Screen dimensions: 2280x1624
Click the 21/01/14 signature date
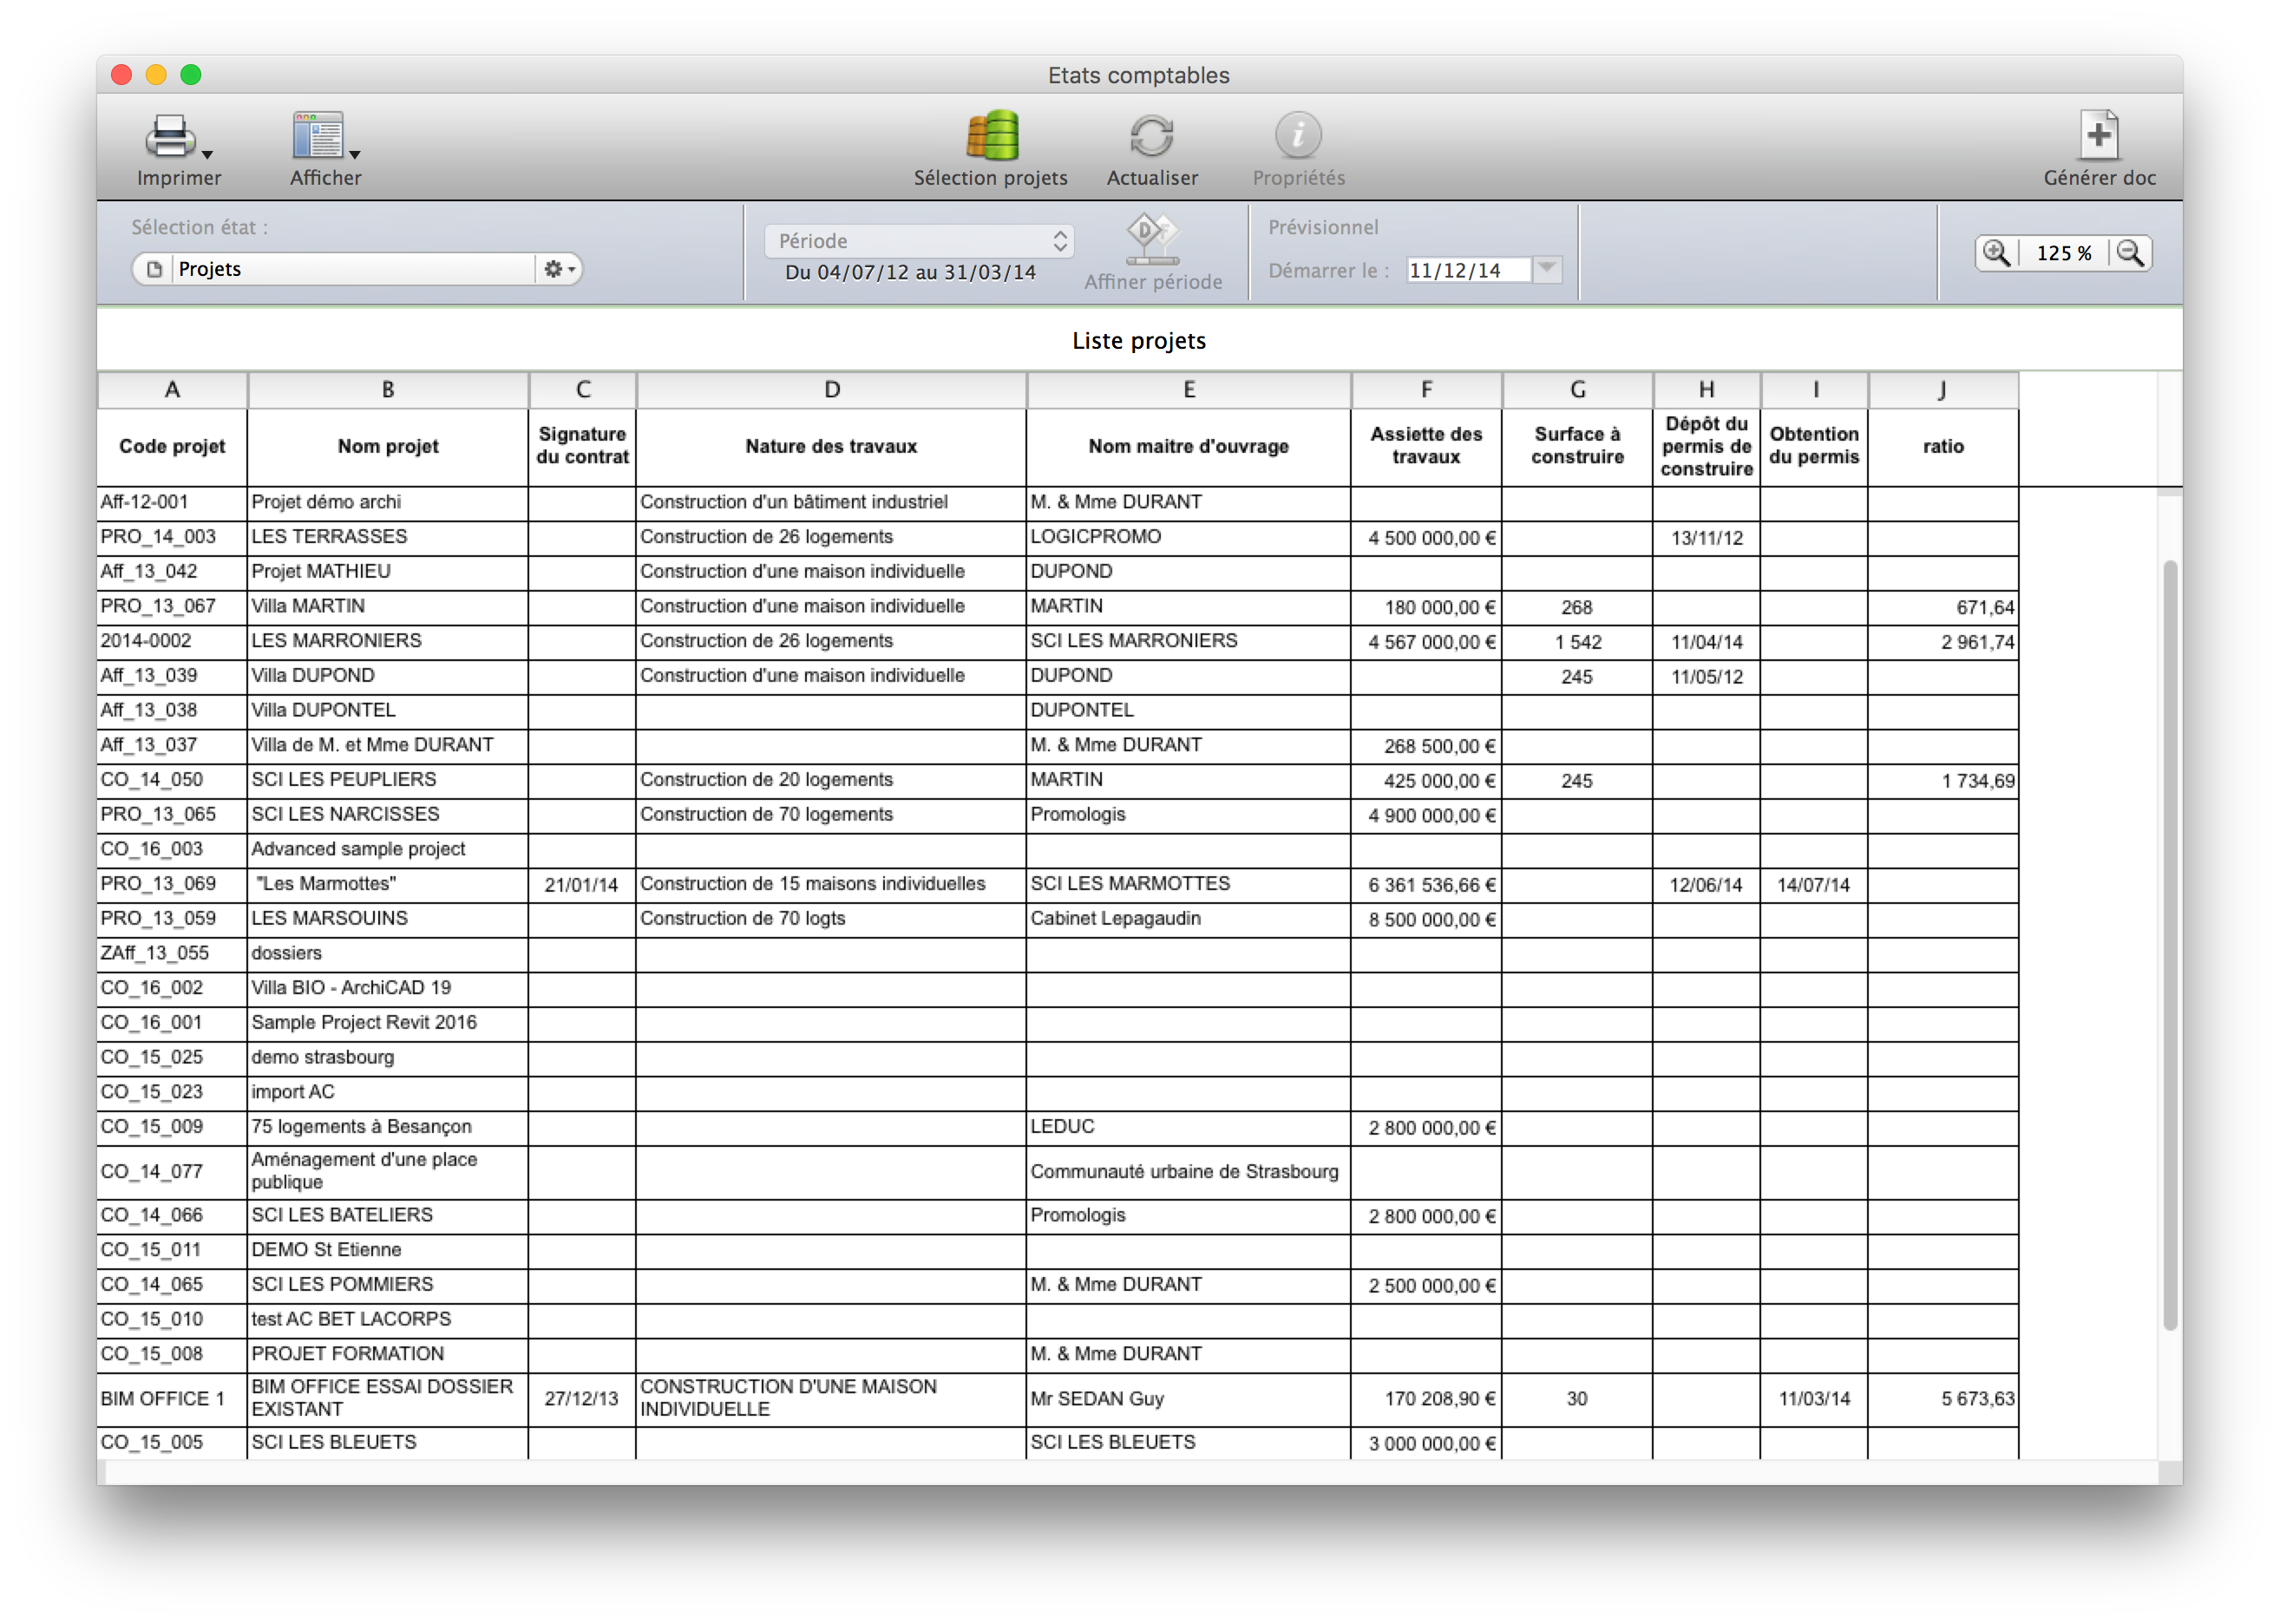(x=582, y=885)
